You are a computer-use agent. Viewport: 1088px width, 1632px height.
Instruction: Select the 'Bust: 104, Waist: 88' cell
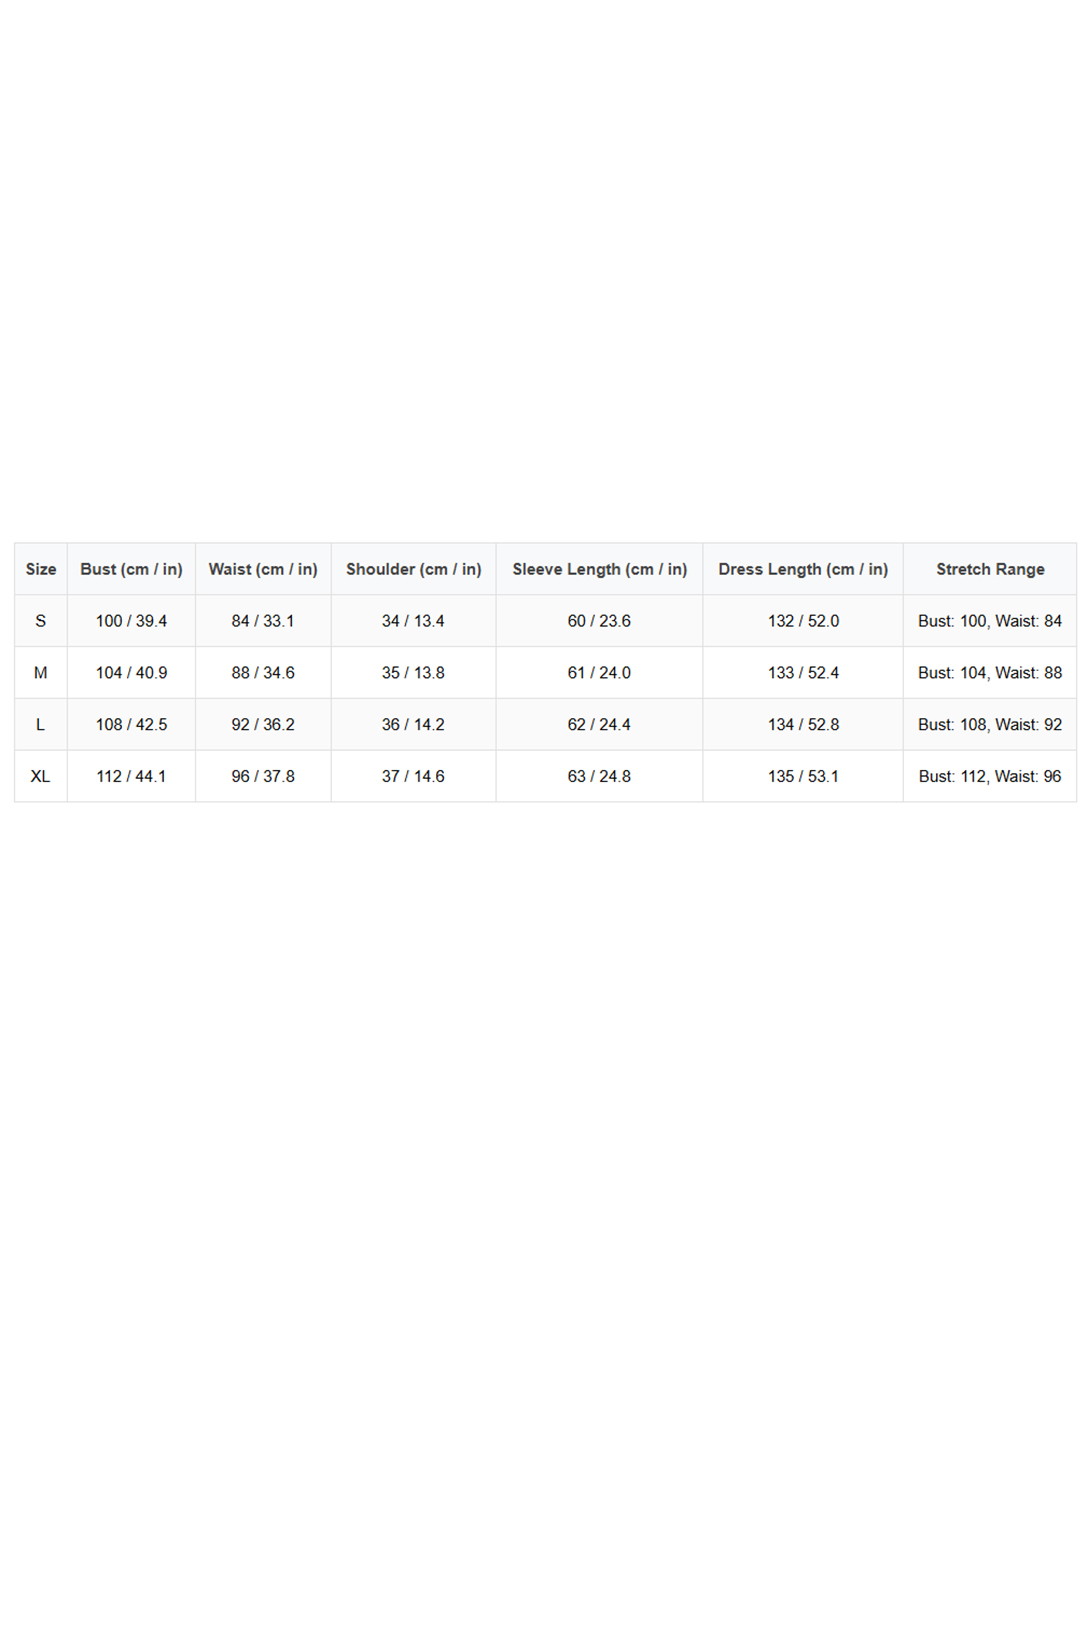click(x=990, y=673)
